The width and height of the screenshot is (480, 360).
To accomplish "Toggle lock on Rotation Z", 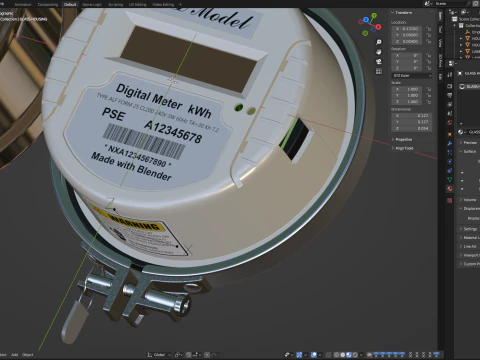I will (429, 68).
